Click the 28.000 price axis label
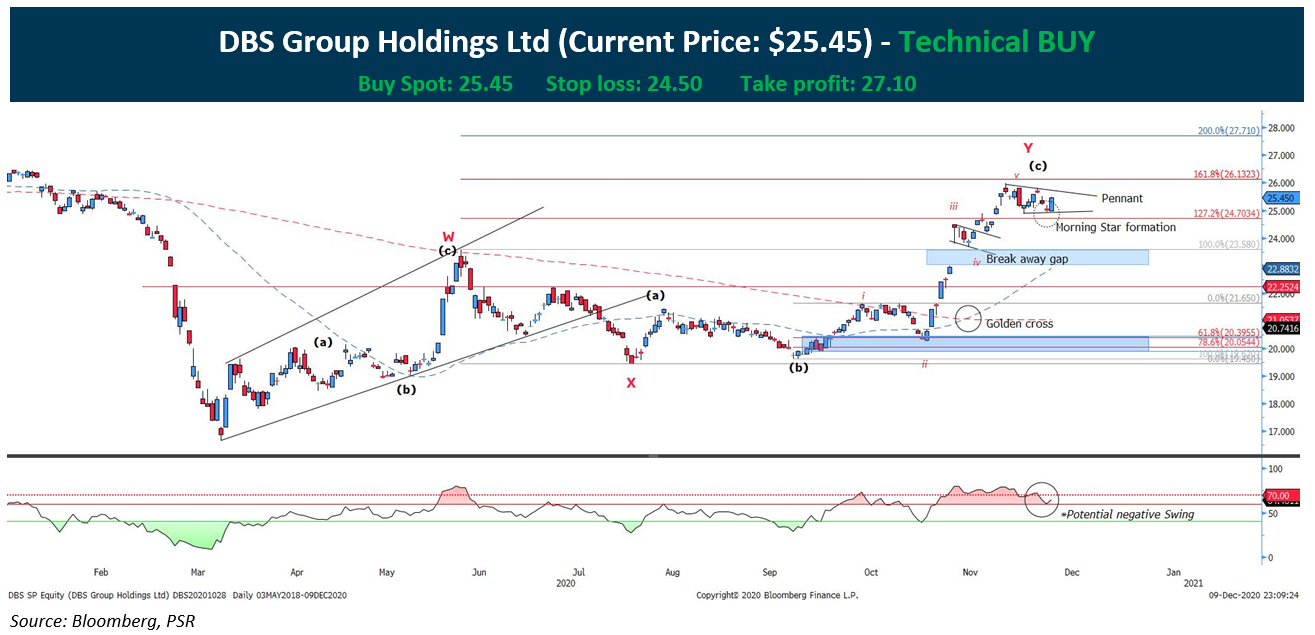This screenshot has height=635, width=1315. tap(1284, 128)
